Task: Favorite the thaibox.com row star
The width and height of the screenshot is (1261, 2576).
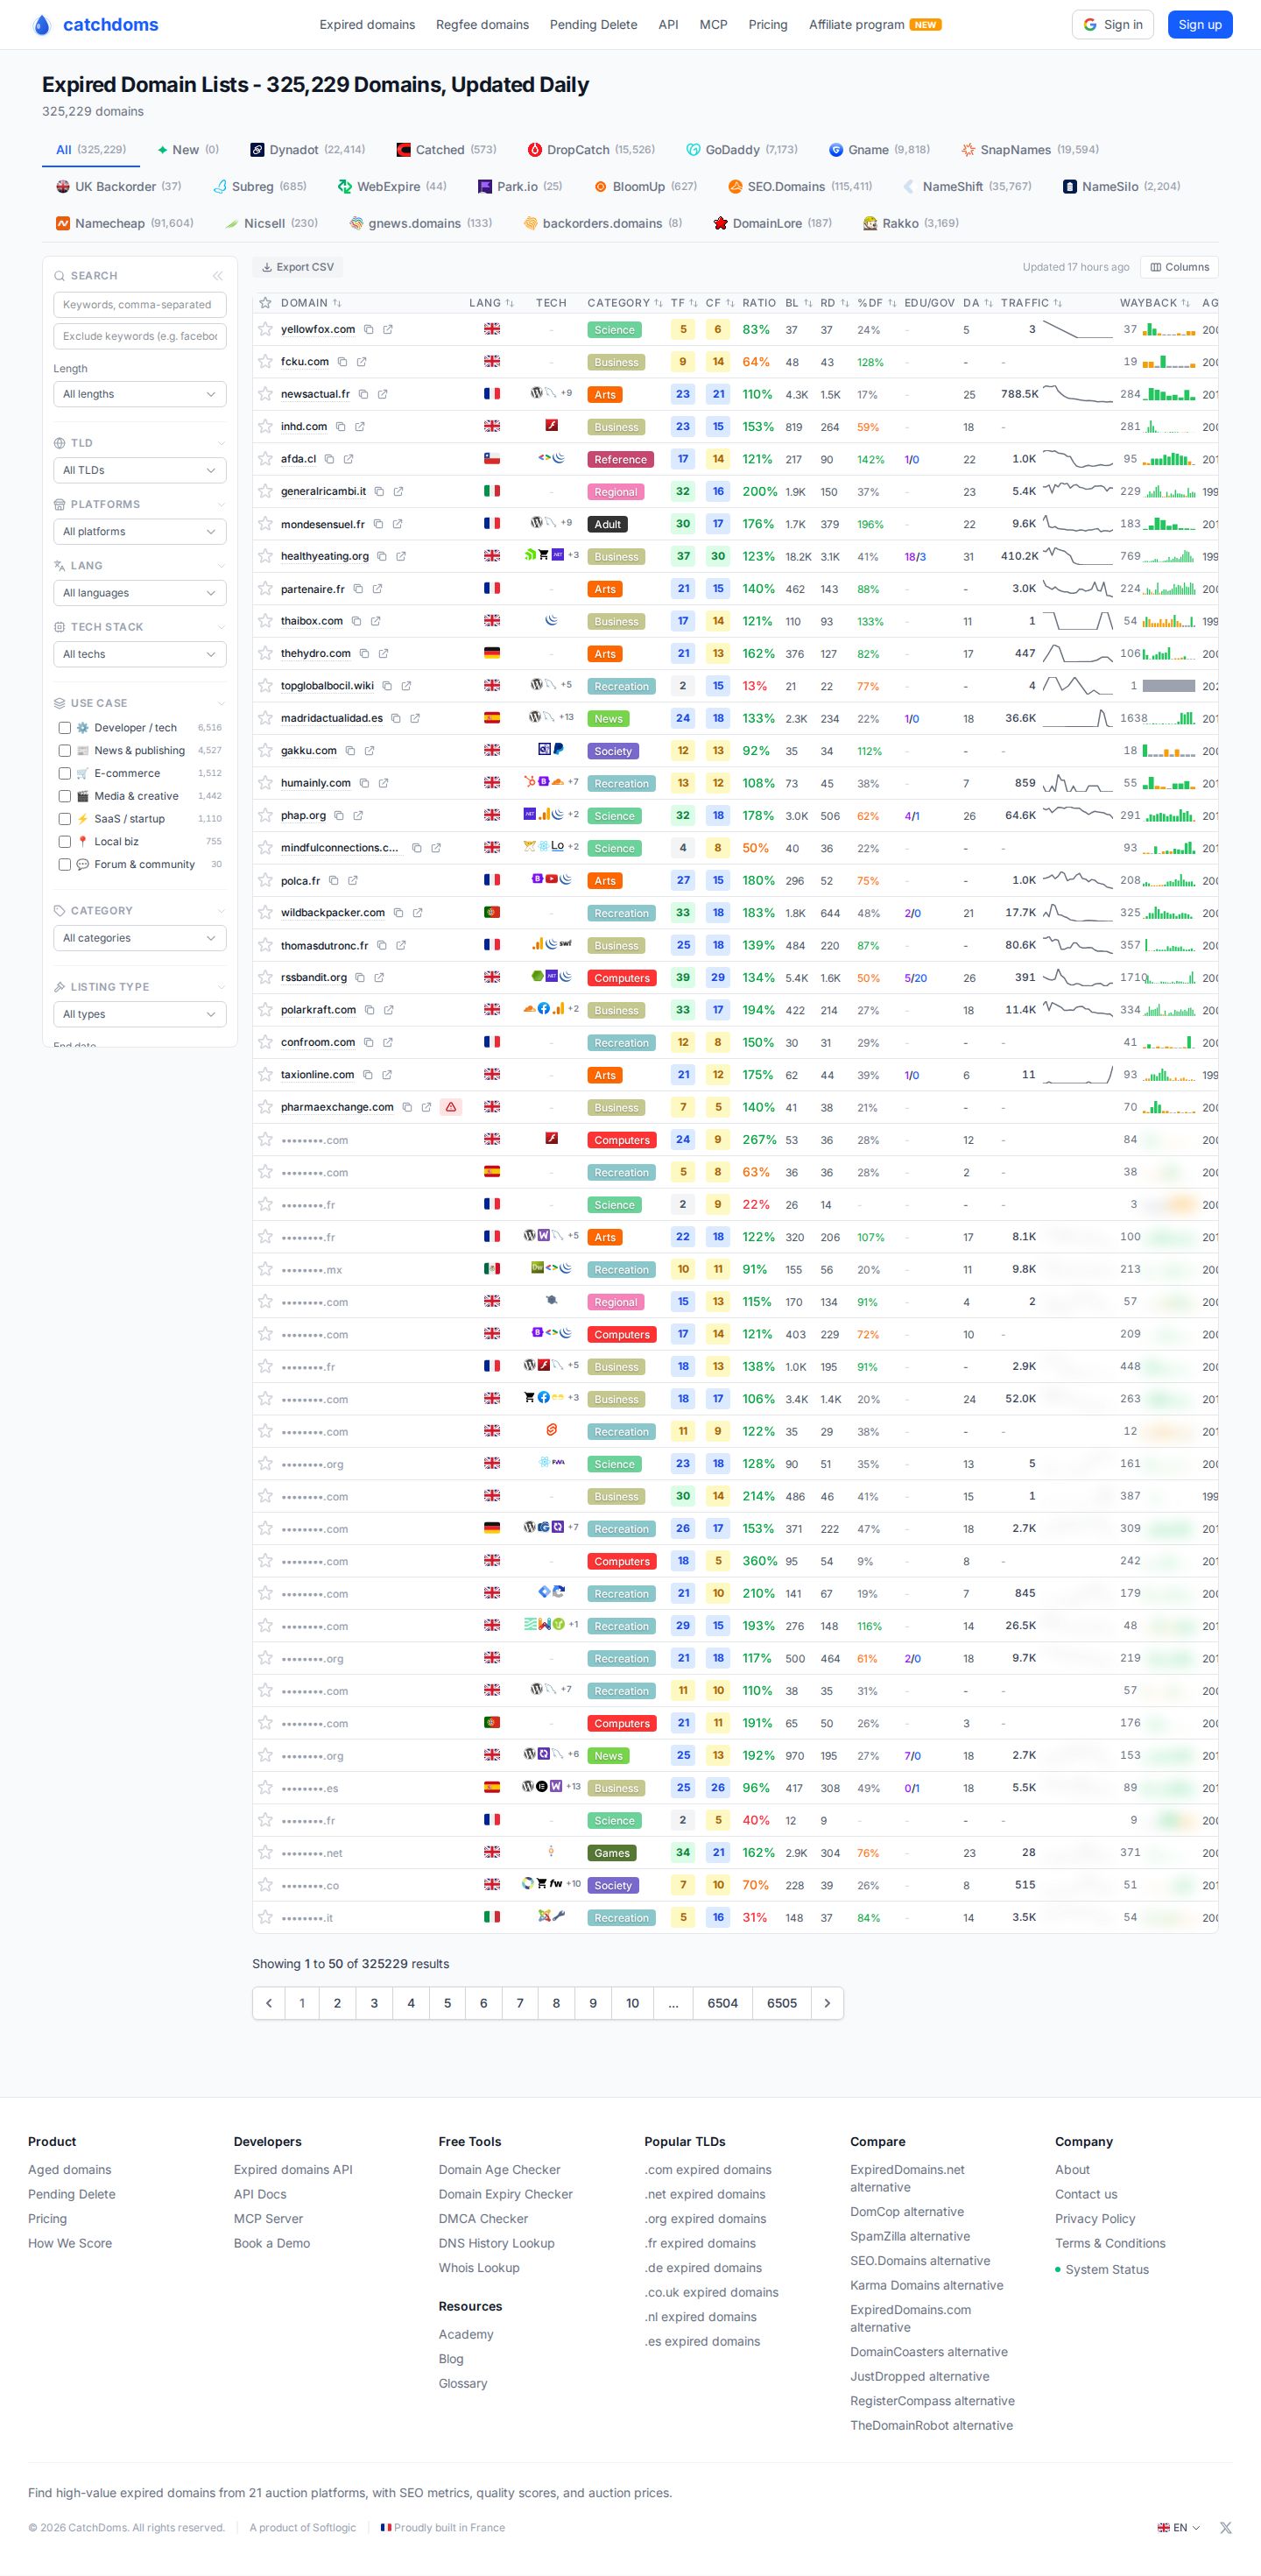Action: (x=265, y=621)
